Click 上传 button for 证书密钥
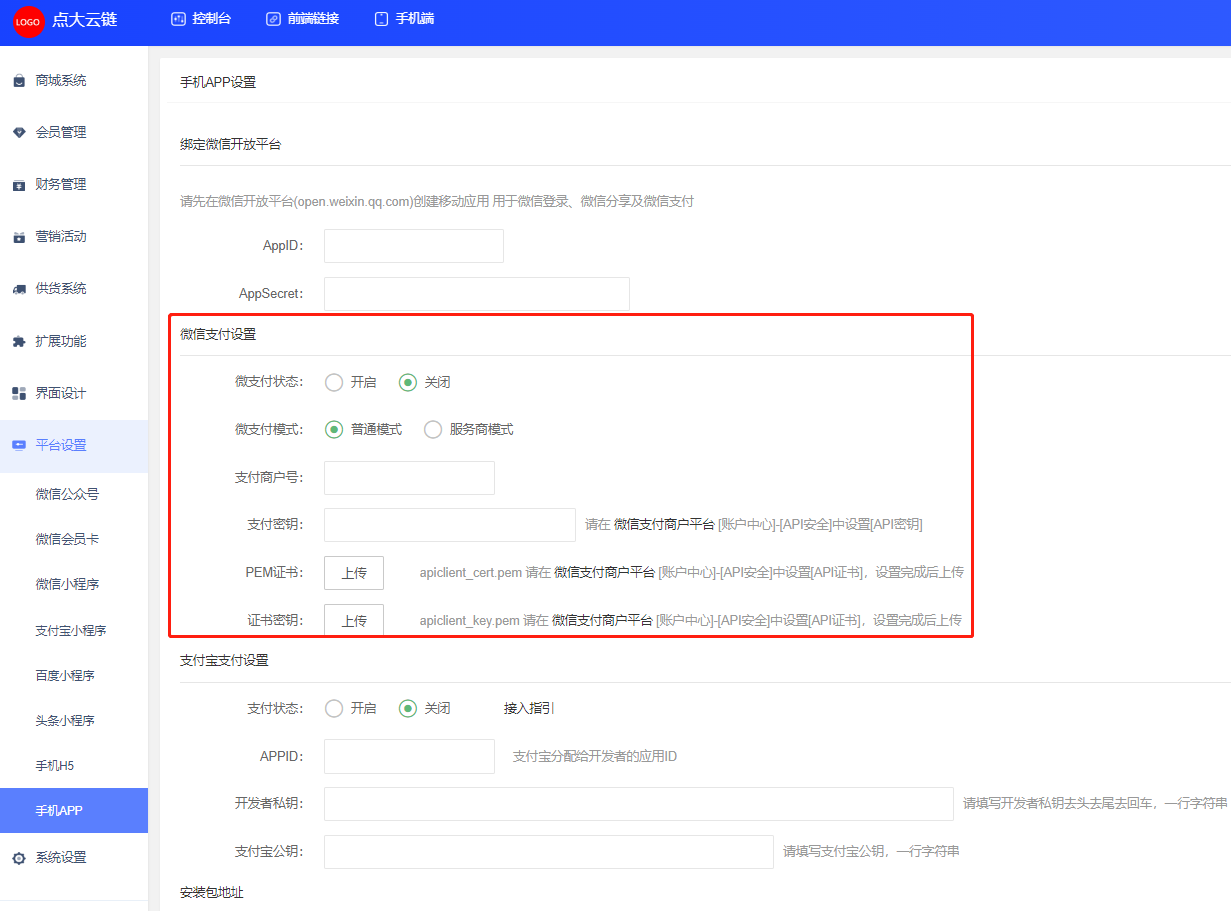 click(354, 621)
